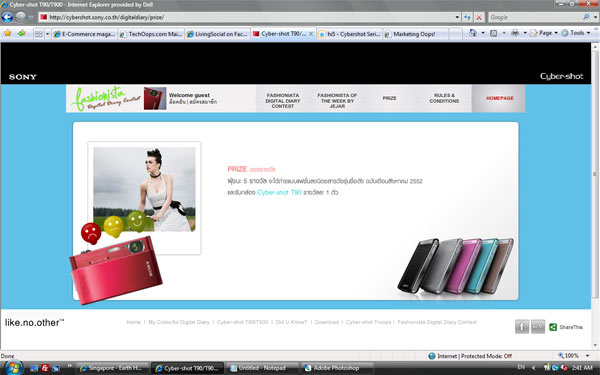The width and height of the screenshot is (600, 375).
Task: Click the Facebook share icon in footer
Action: coord(522,326)
